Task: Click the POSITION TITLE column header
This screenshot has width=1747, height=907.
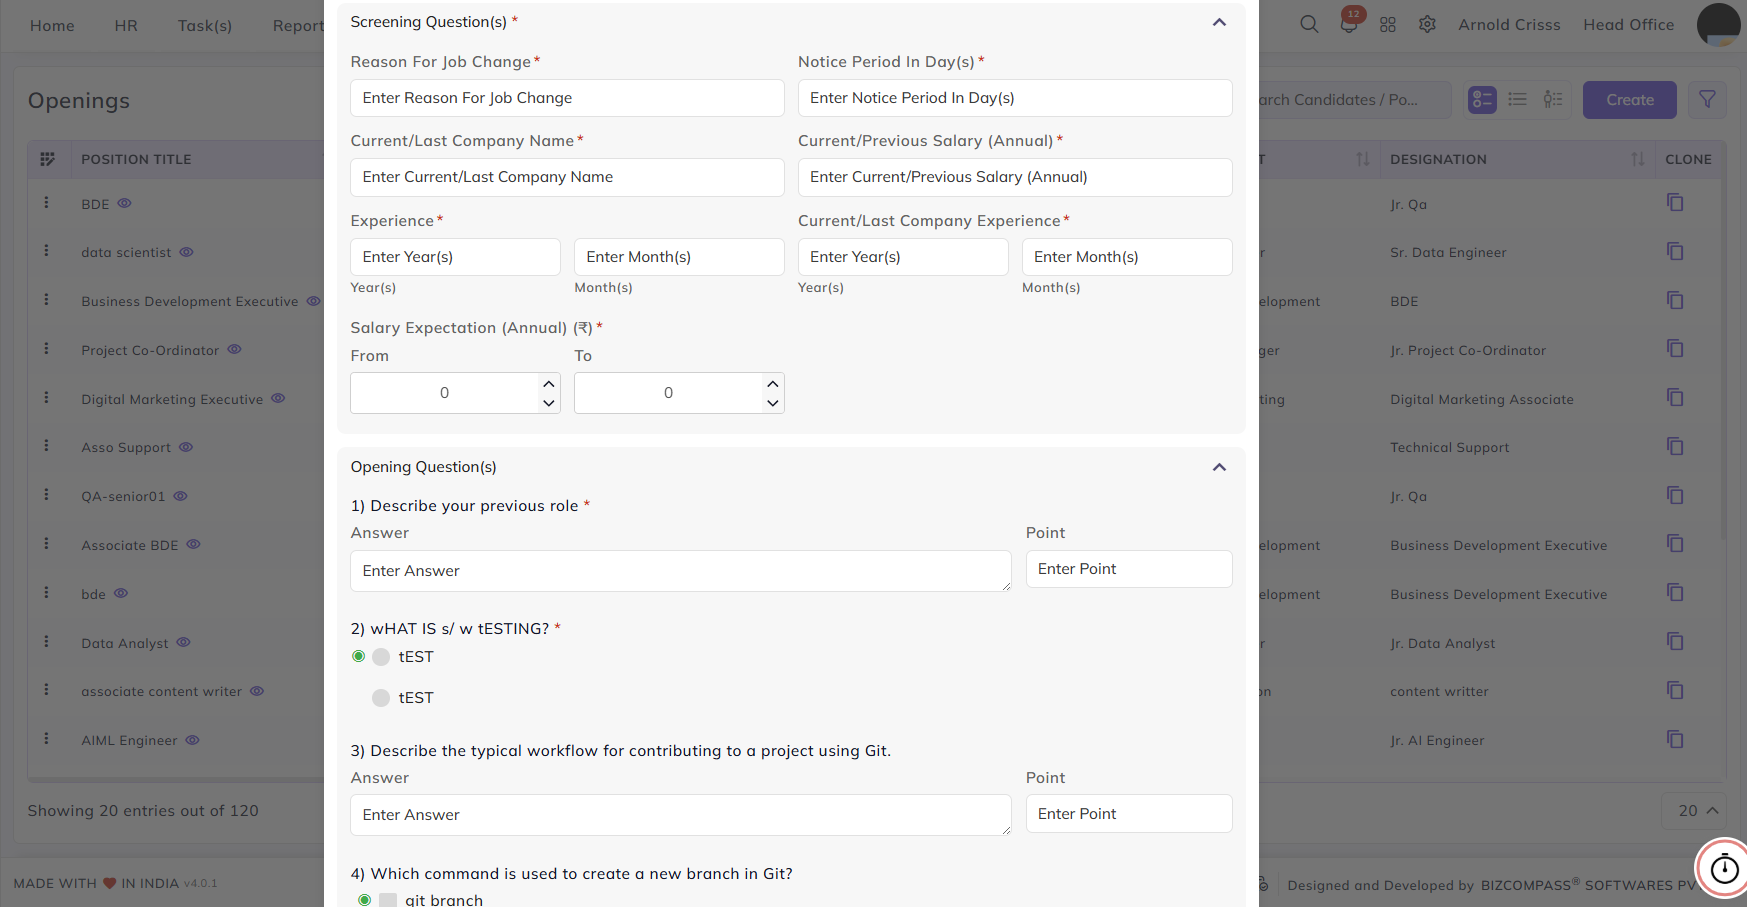Action: click(x=136, y=159)
